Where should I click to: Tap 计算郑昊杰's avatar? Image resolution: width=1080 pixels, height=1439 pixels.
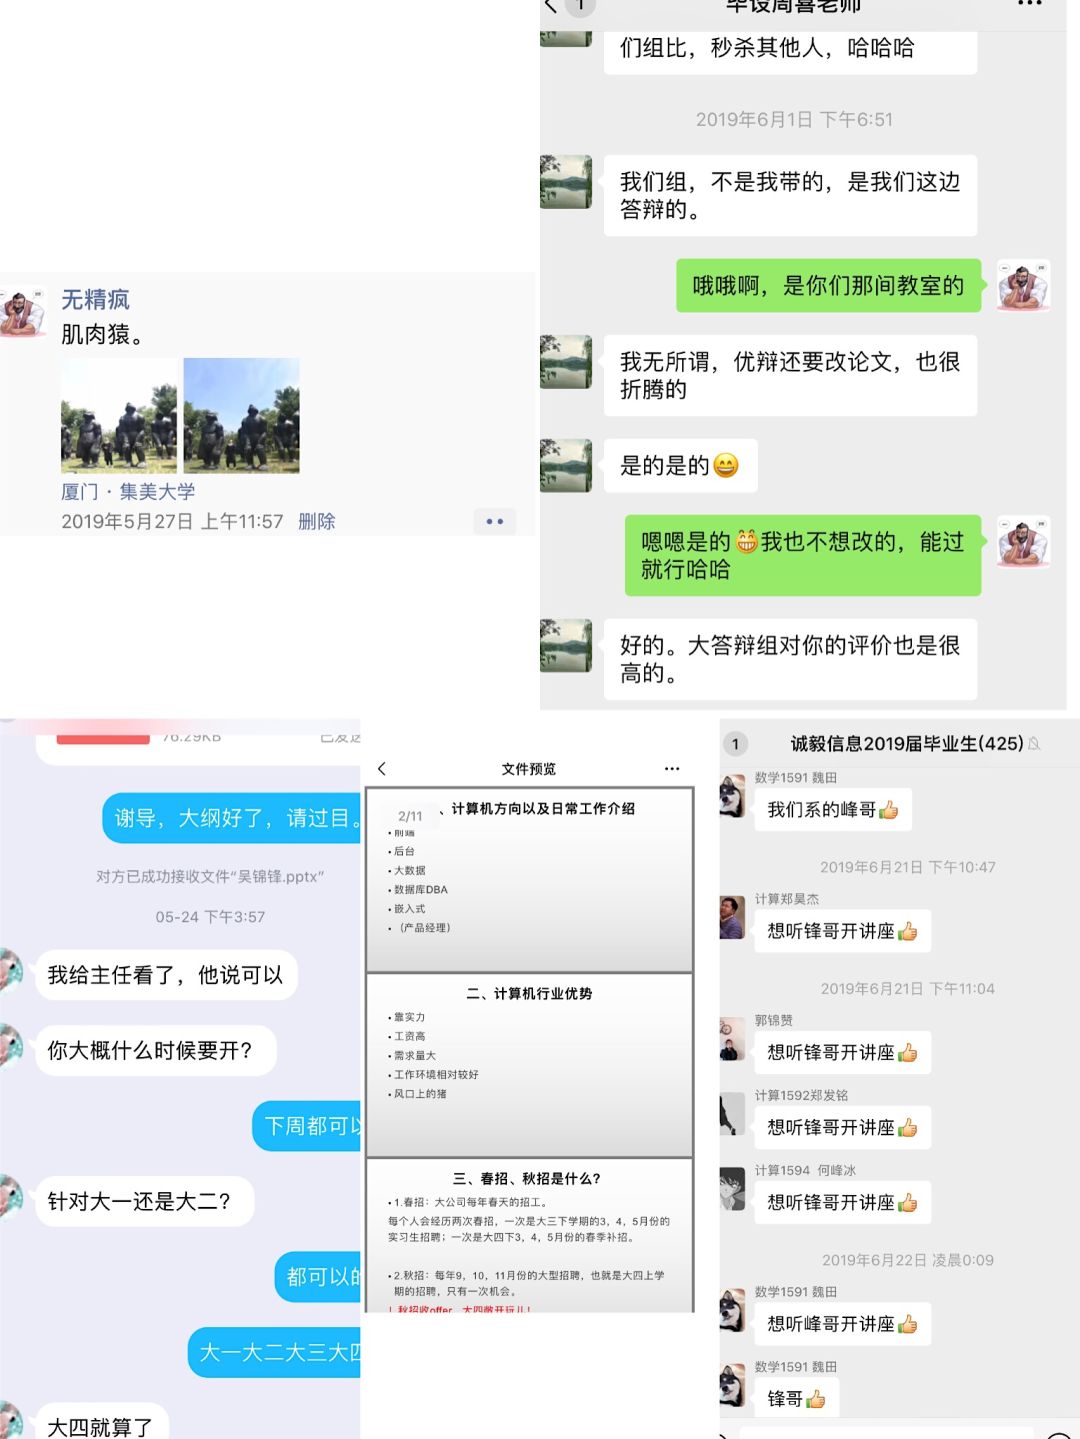(733, 917)
